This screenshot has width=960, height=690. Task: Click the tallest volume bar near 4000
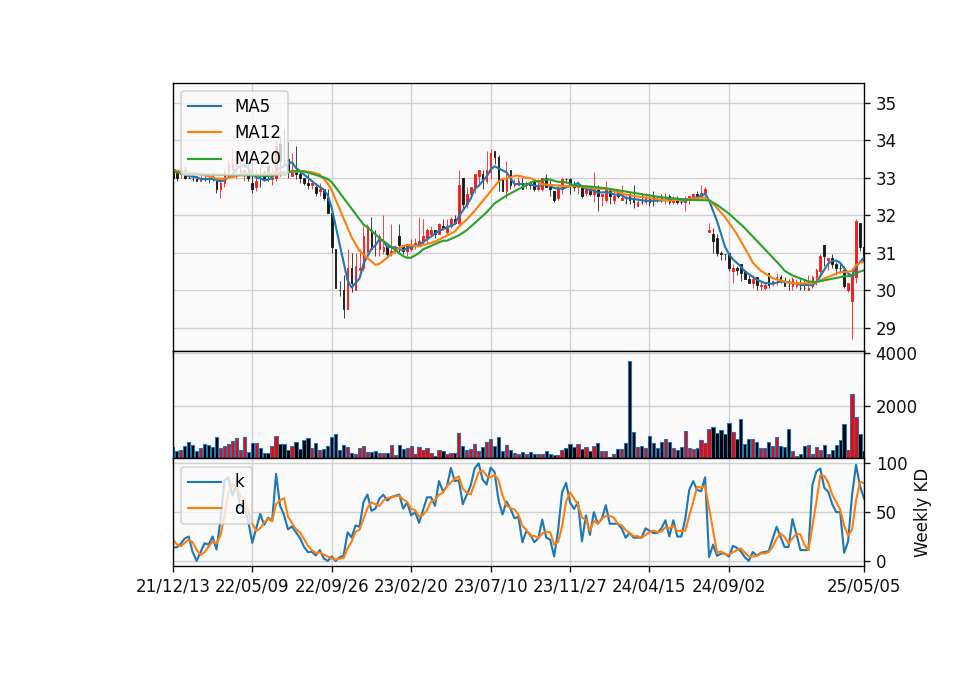pyautogui.click(x=629, y=410)
